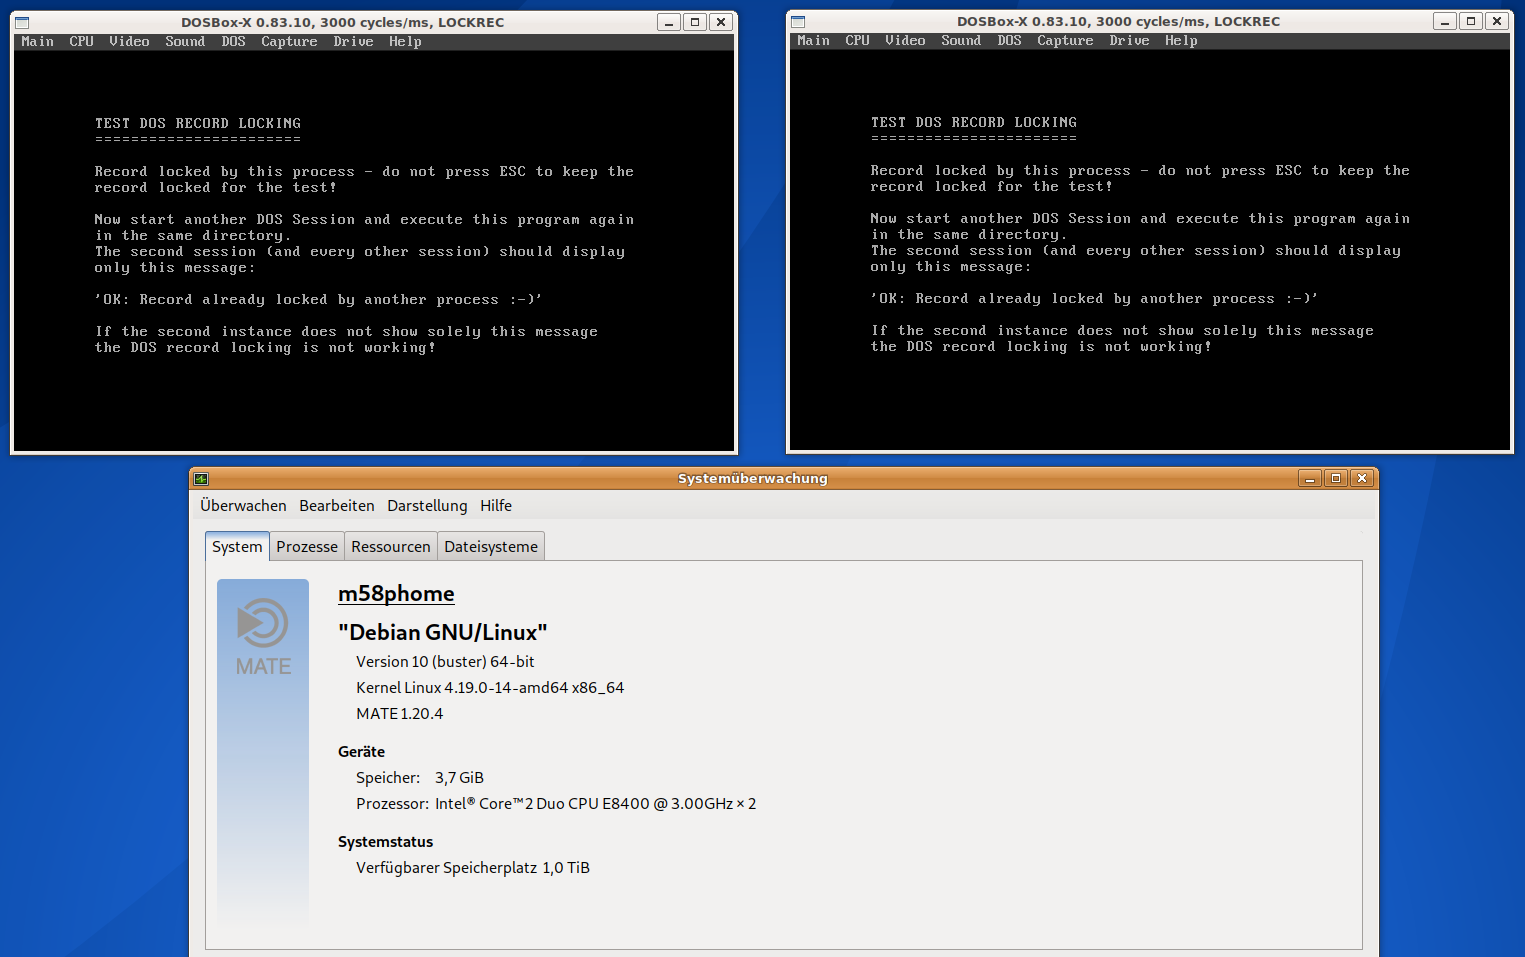Click the MATE 1.20.4 version text
The image size is (1525, 957).
coord(399,714)
